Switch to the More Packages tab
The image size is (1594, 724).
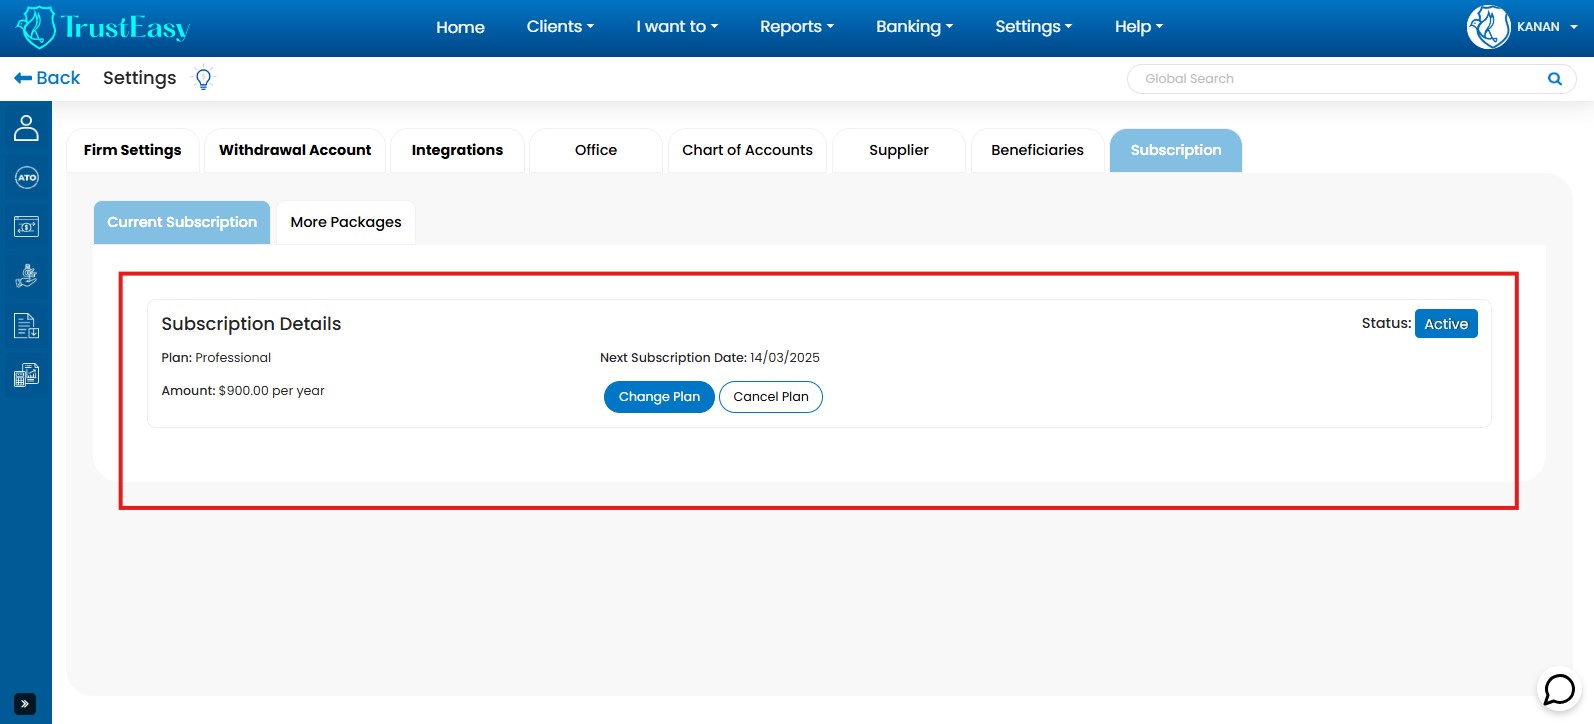point(346,222)
